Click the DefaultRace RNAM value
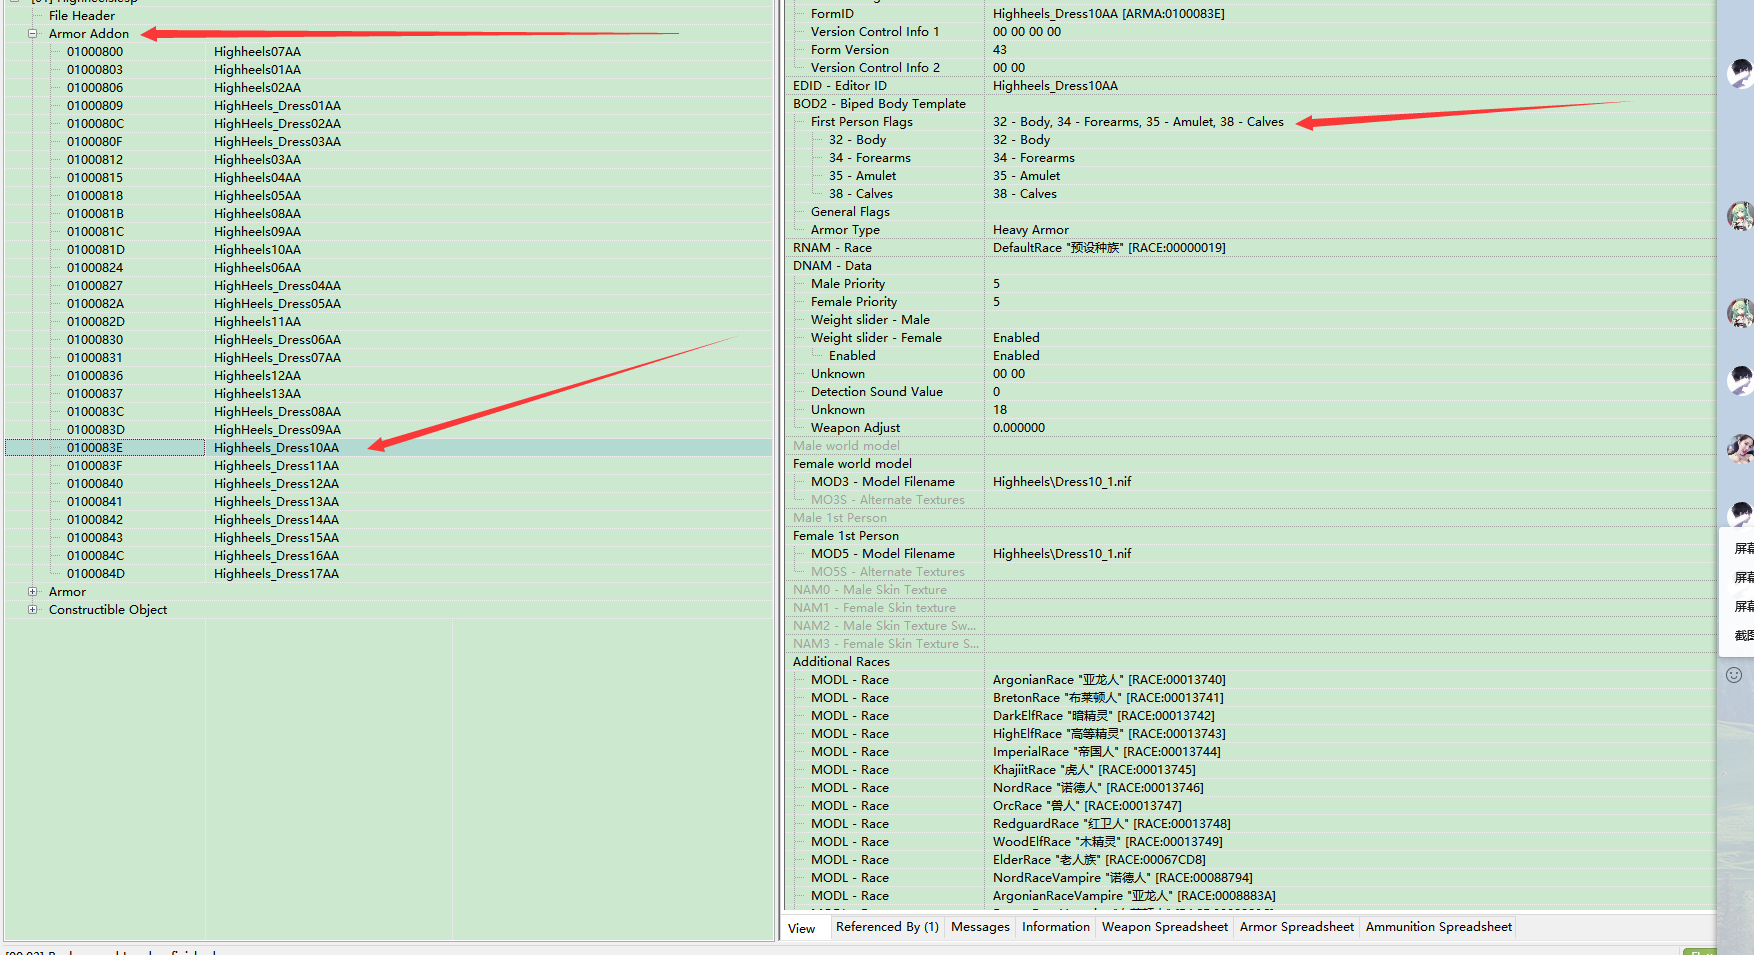This screenshot has width=1754, height=955. (1109, 247)
